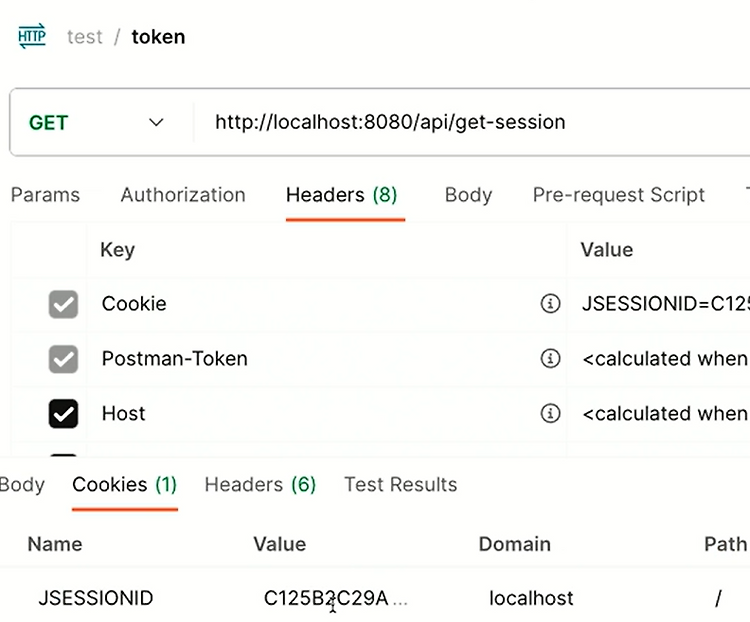Open info icon for Cookie header

pyautogui.click(x=550, y=303)
